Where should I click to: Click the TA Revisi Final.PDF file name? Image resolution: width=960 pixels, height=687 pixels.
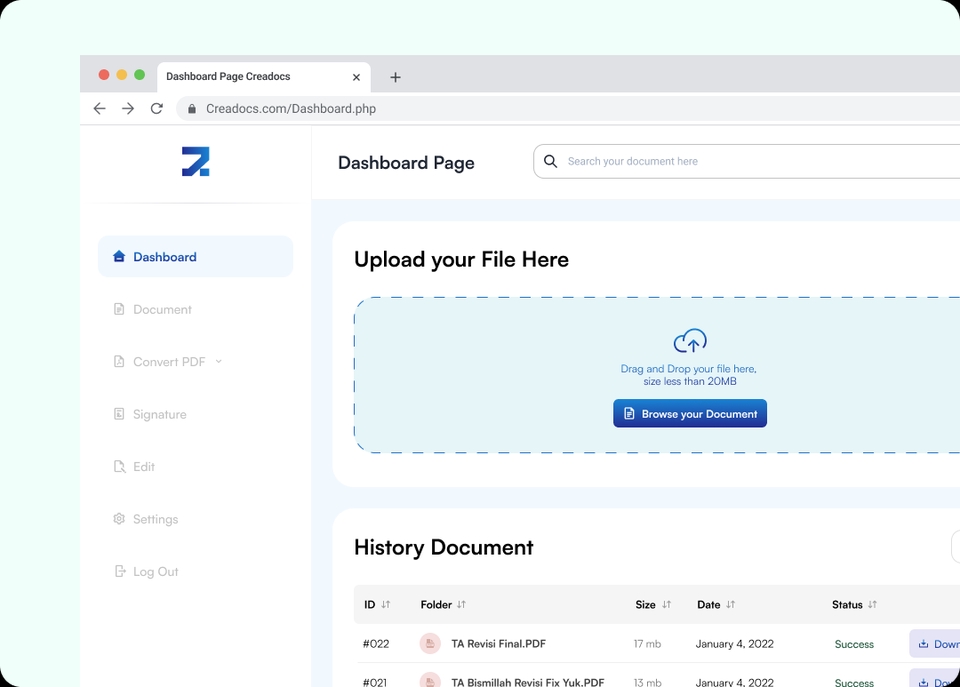click(498, 644)
